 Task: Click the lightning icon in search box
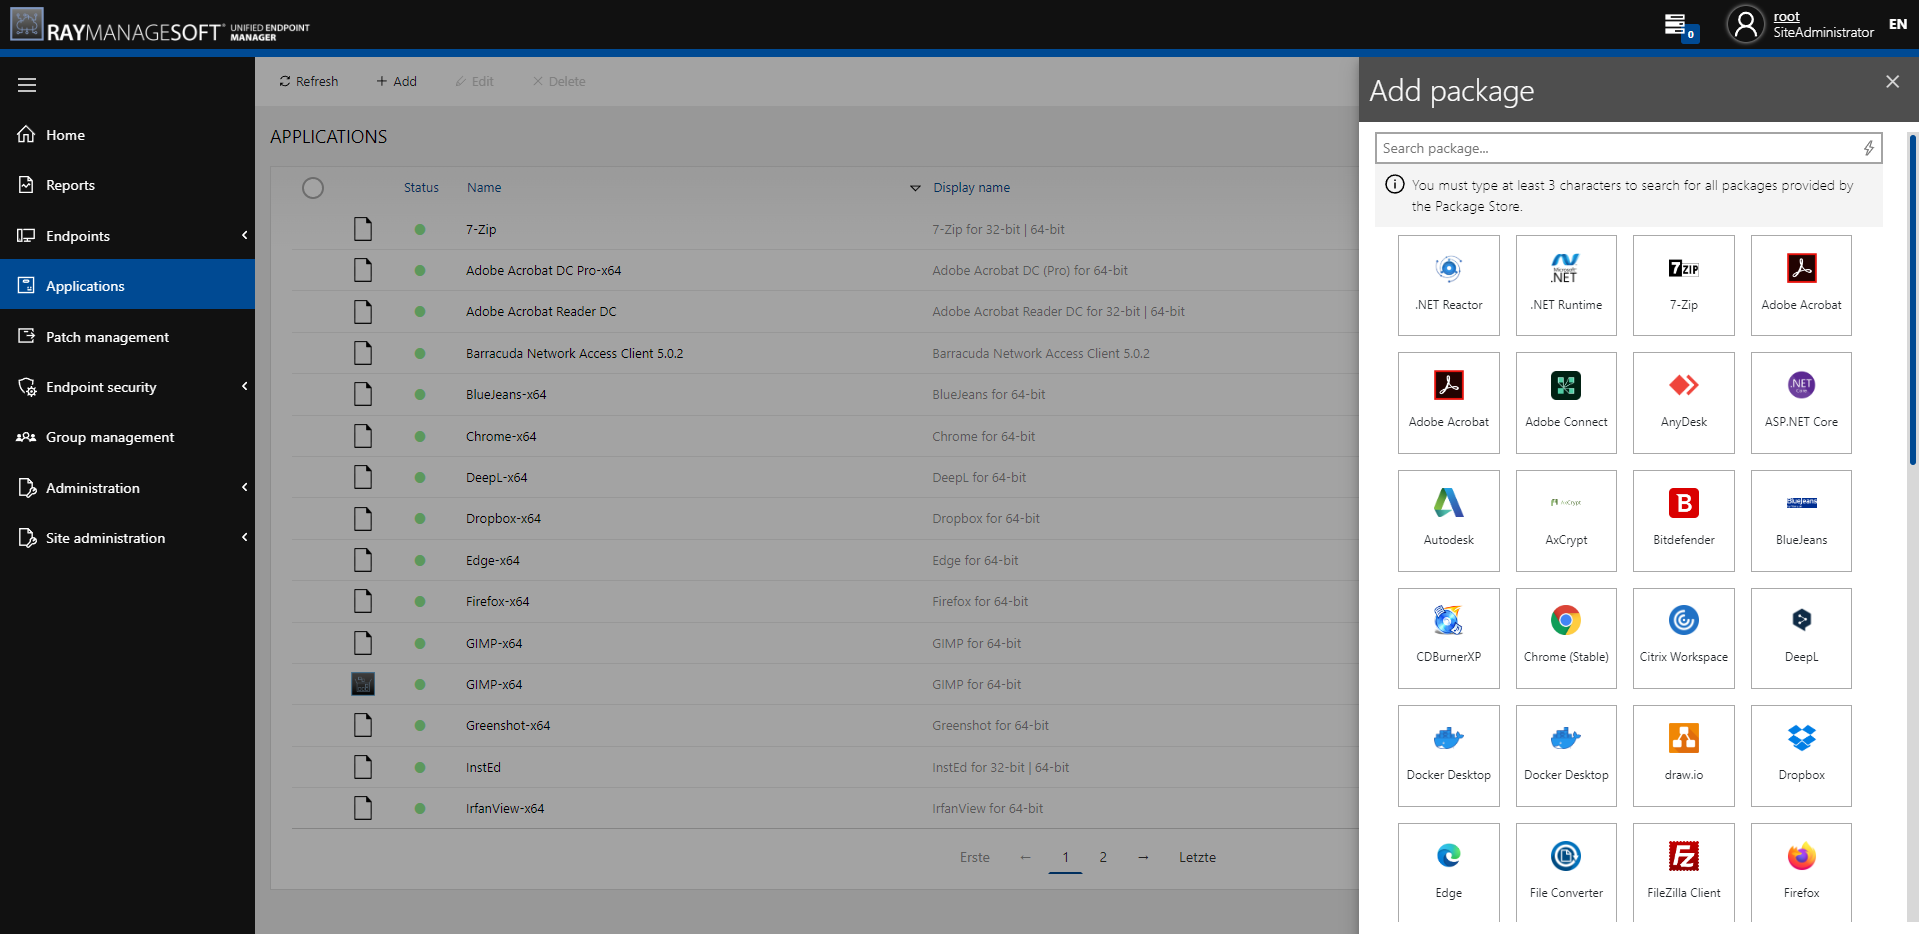(1868, 148)
